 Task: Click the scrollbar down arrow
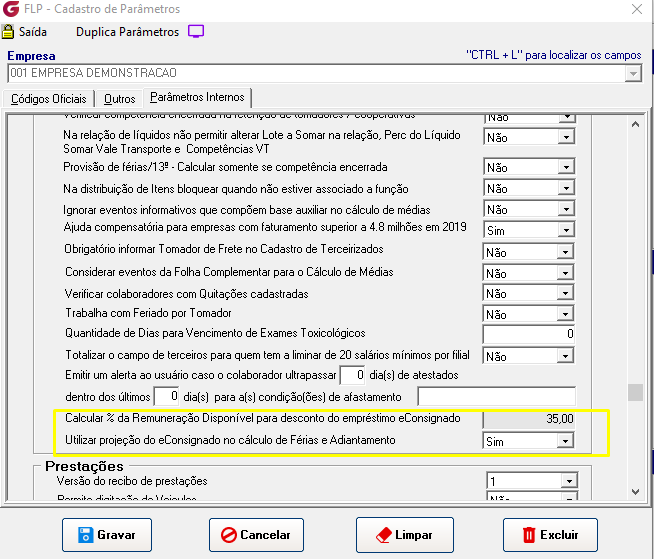[635, 492]
